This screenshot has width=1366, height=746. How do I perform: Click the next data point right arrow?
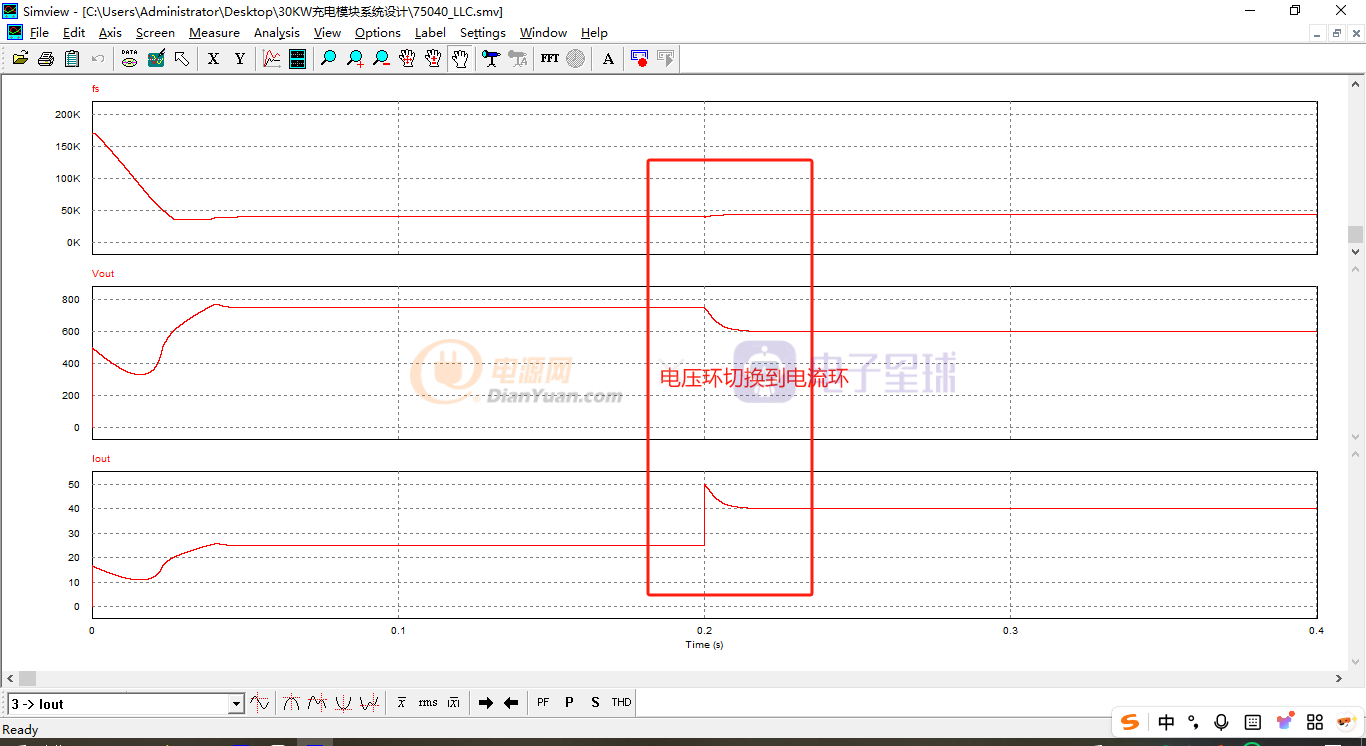coord(486,703)
